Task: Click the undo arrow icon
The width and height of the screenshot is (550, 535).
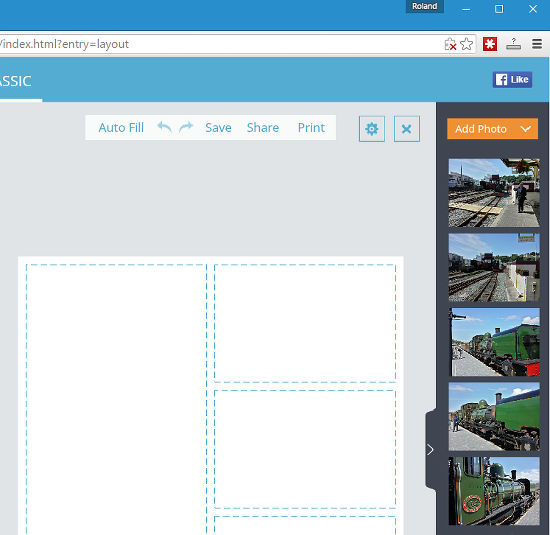Action: 165,127
